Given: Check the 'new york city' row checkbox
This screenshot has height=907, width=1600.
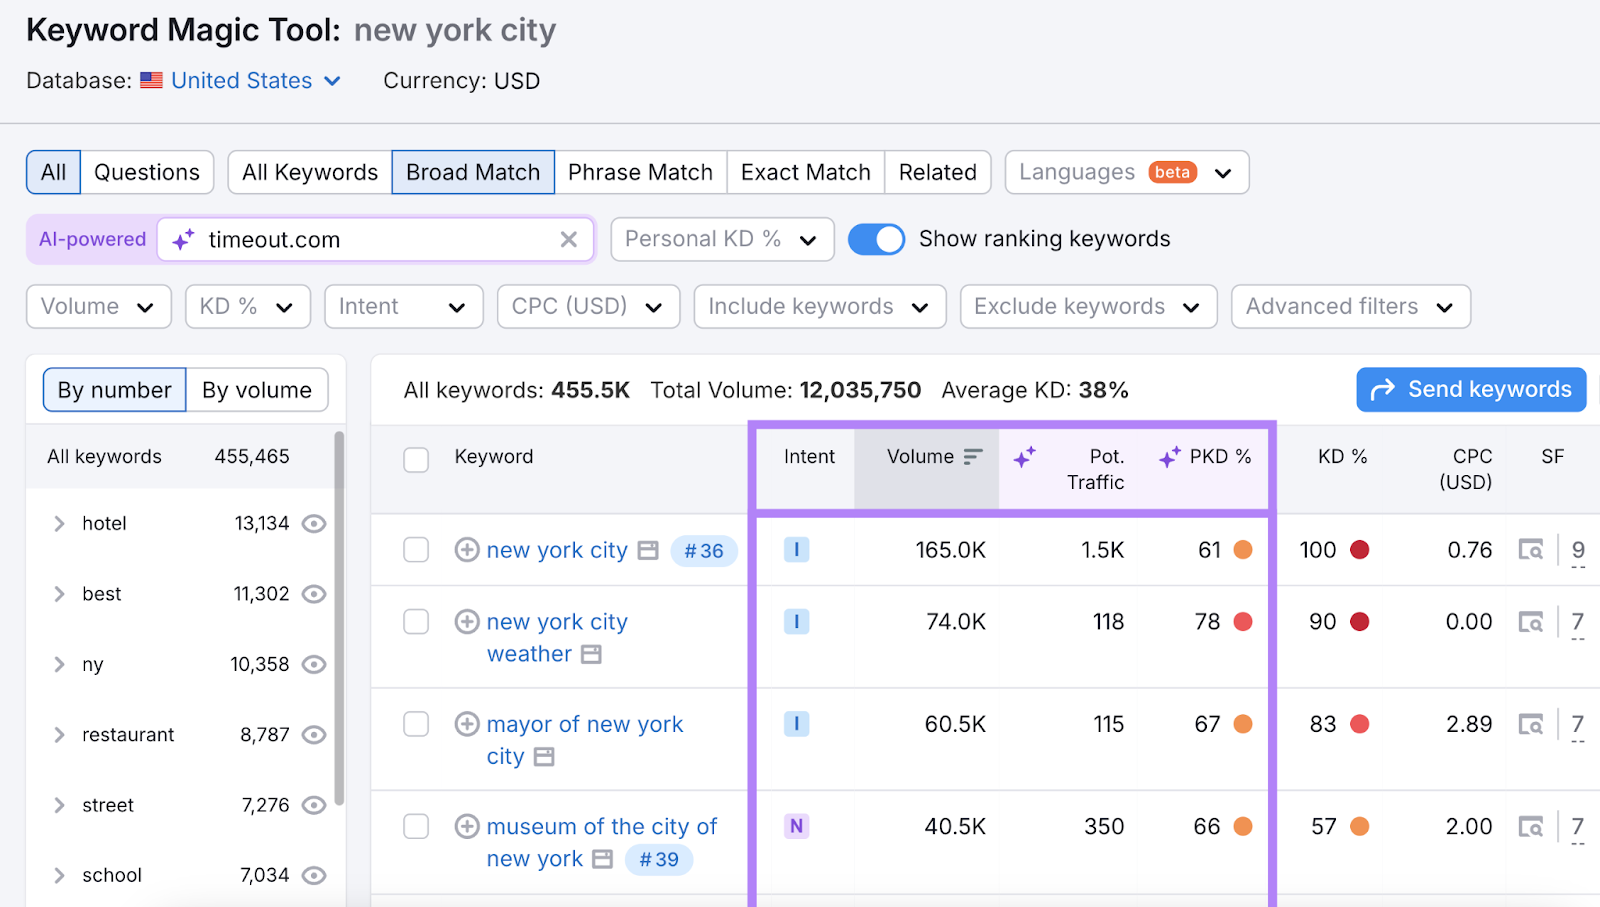Looking at the screenshot, I should tap(416, 550).
